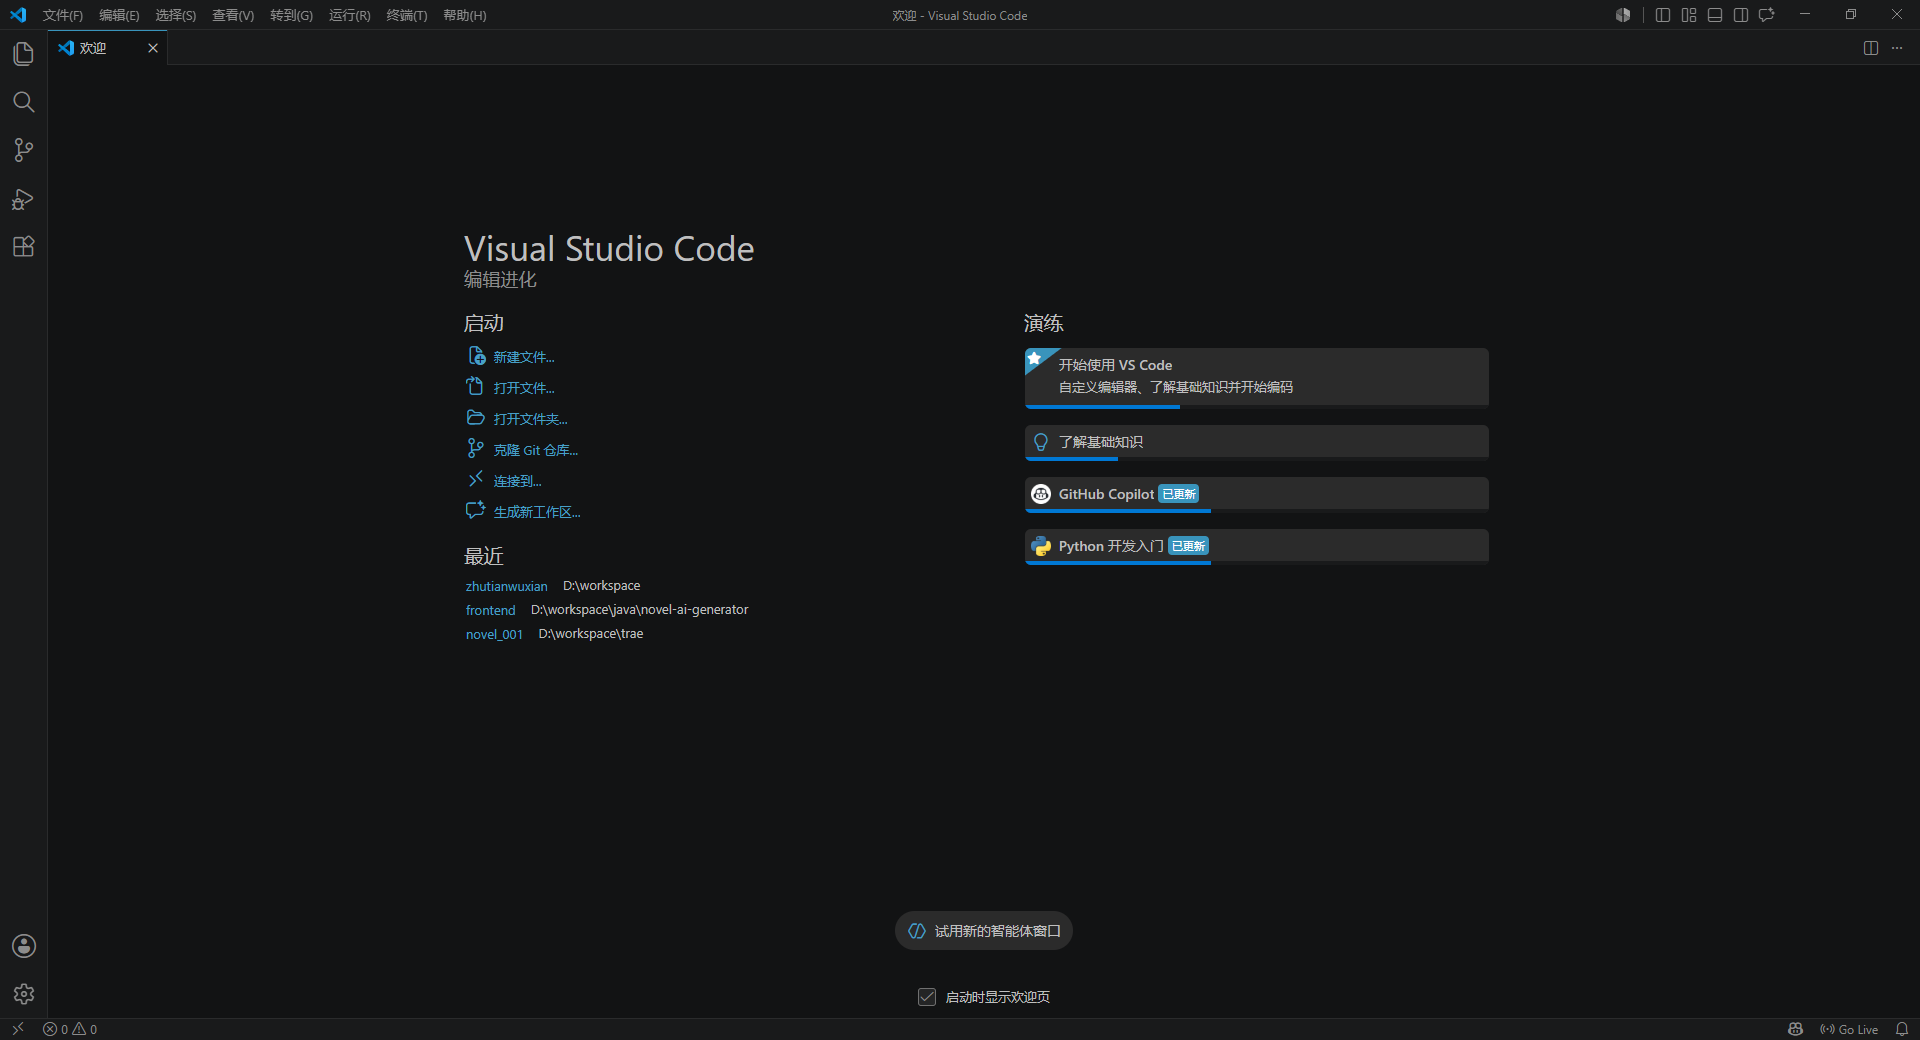The image size is (1920, 1040).
Task: Open the Accounts menu in the activity bar
Action: [23, 946]
